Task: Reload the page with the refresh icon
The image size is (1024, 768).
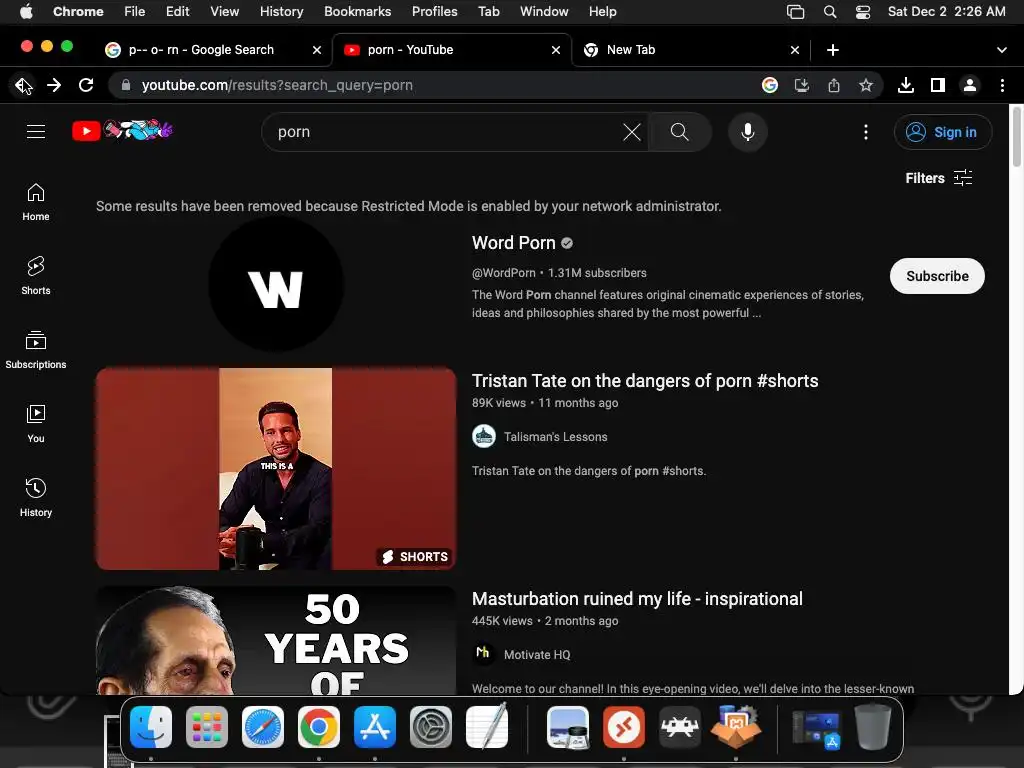Action: pos(86,85)
